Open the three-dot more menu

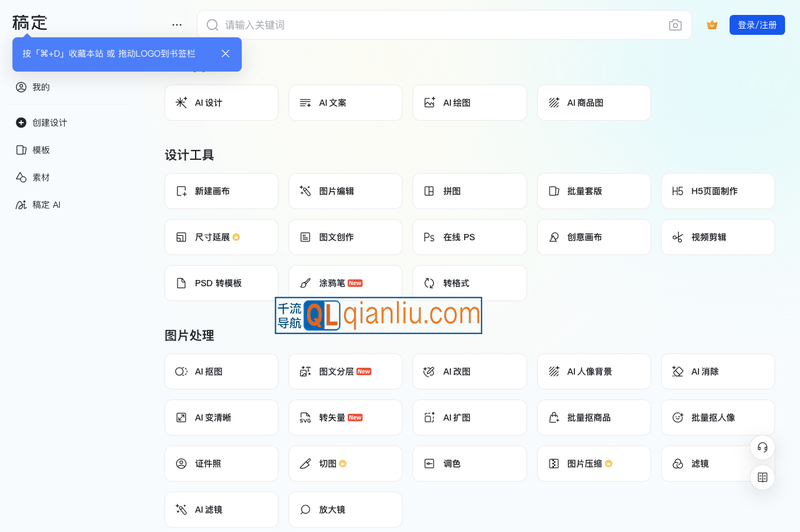(x=177, y=24)
